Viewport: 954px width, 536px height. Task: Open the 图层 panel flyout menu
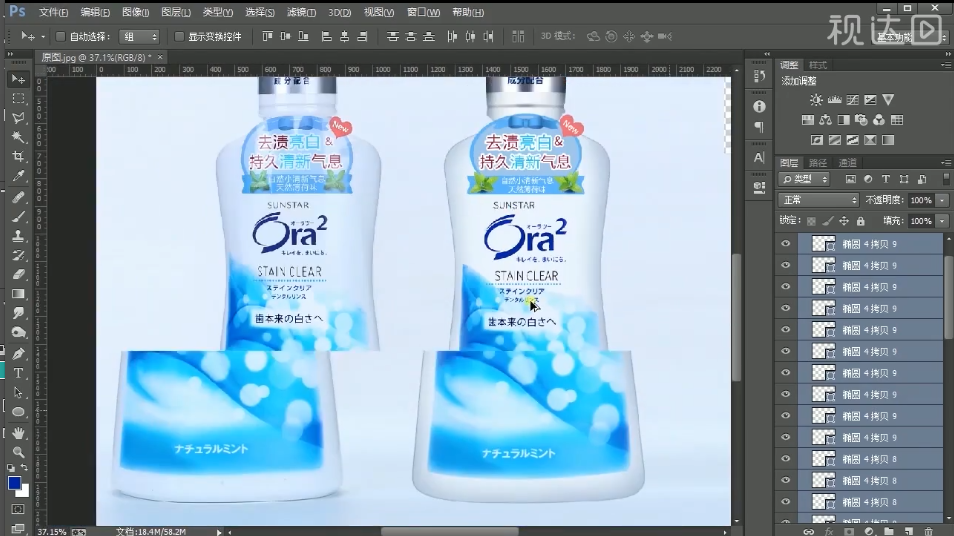tap(945, 162)
